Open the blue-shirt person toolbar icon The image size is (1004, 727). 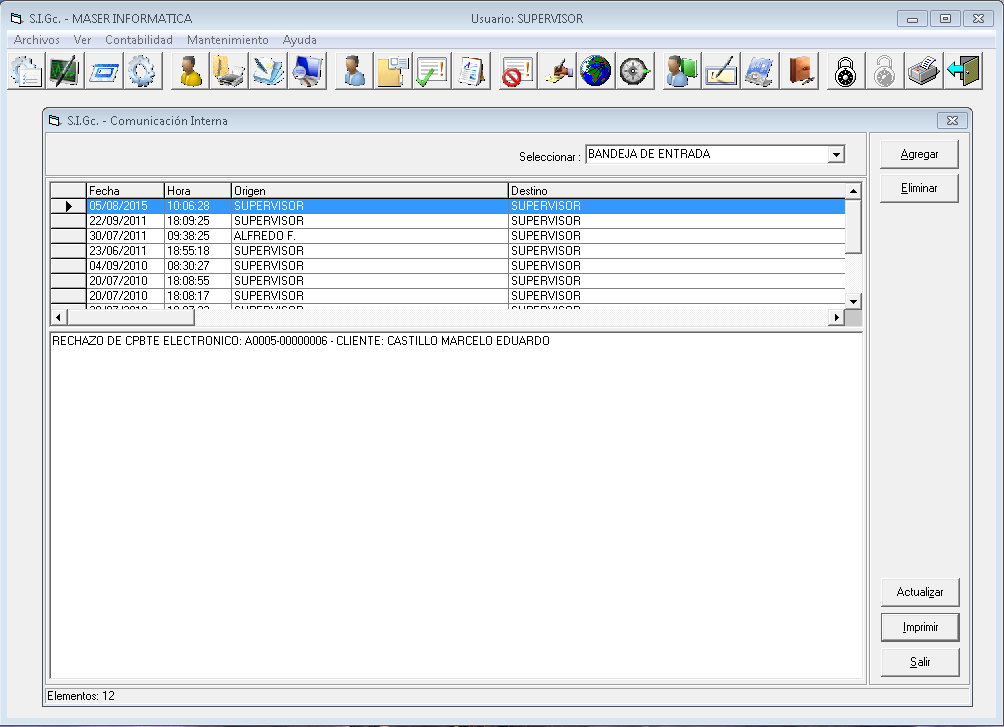pyautogui.click(x=353, y=71)
